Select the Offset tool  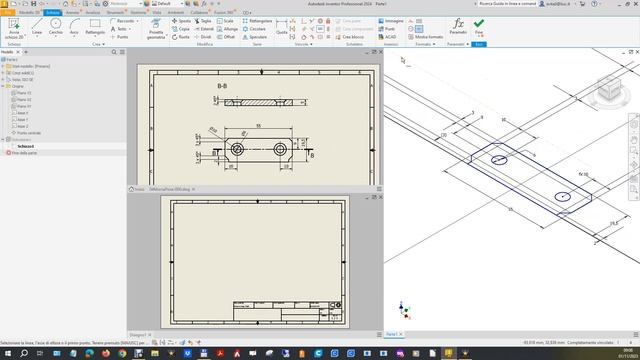226,37
